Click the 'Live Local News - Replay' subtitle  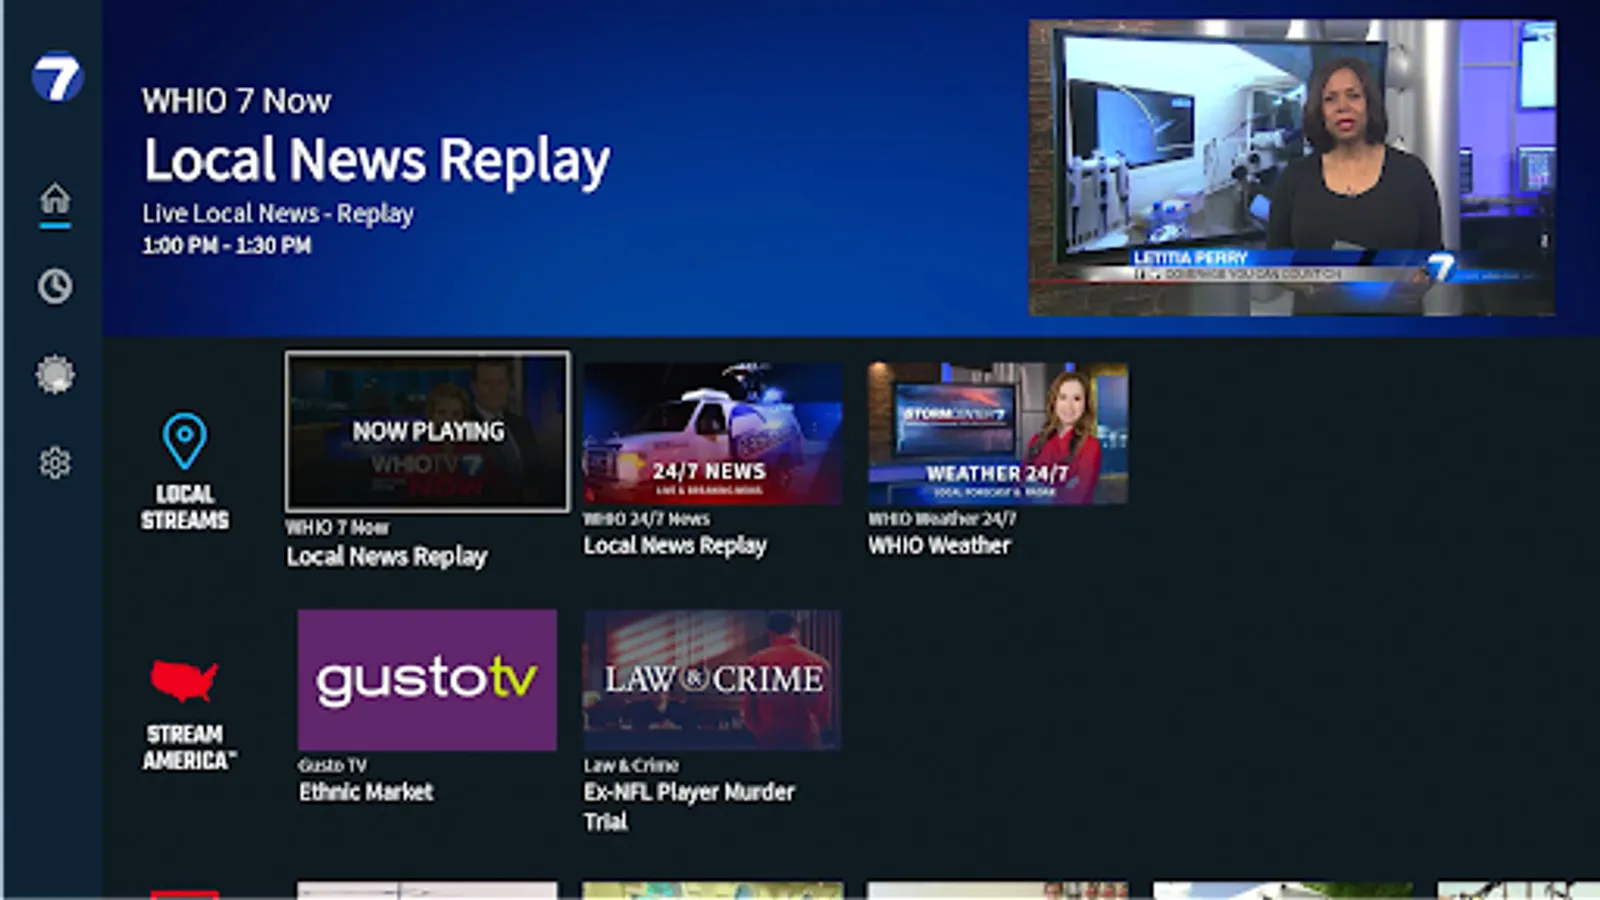pyautogui.click(x=278, y=214)
